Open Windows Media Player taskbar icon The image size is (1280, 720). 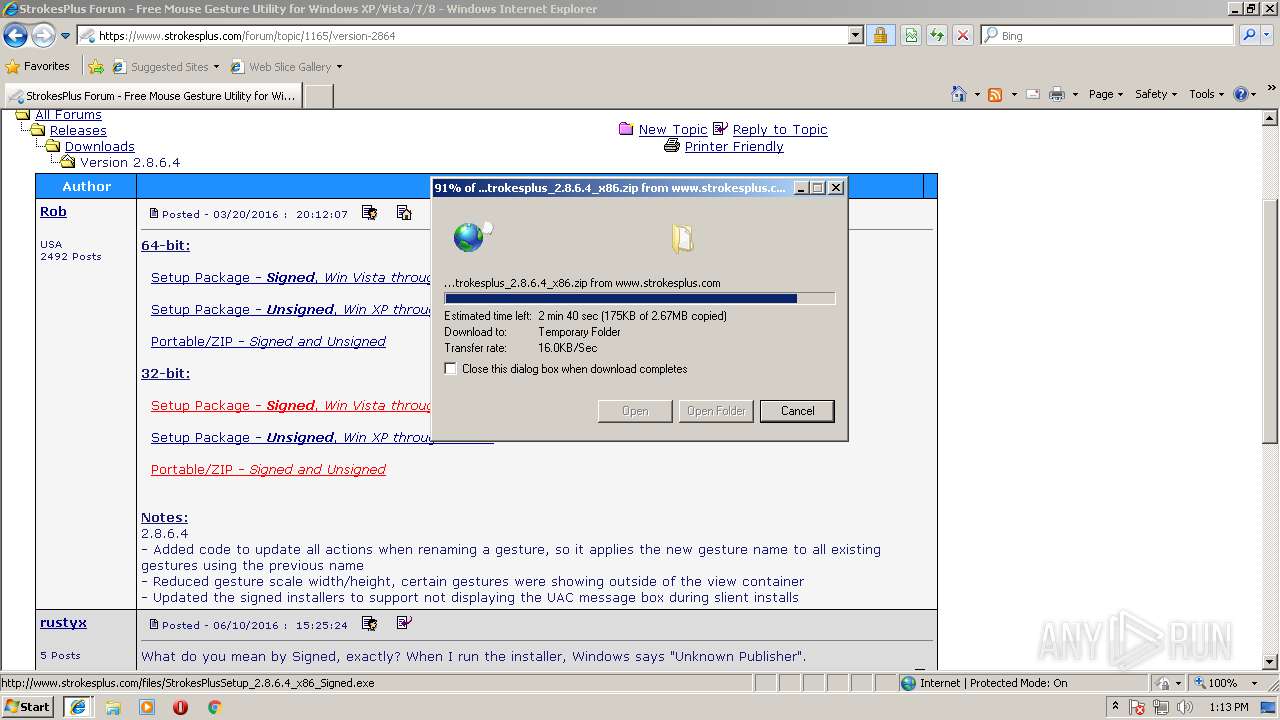(x=147, y=707)
